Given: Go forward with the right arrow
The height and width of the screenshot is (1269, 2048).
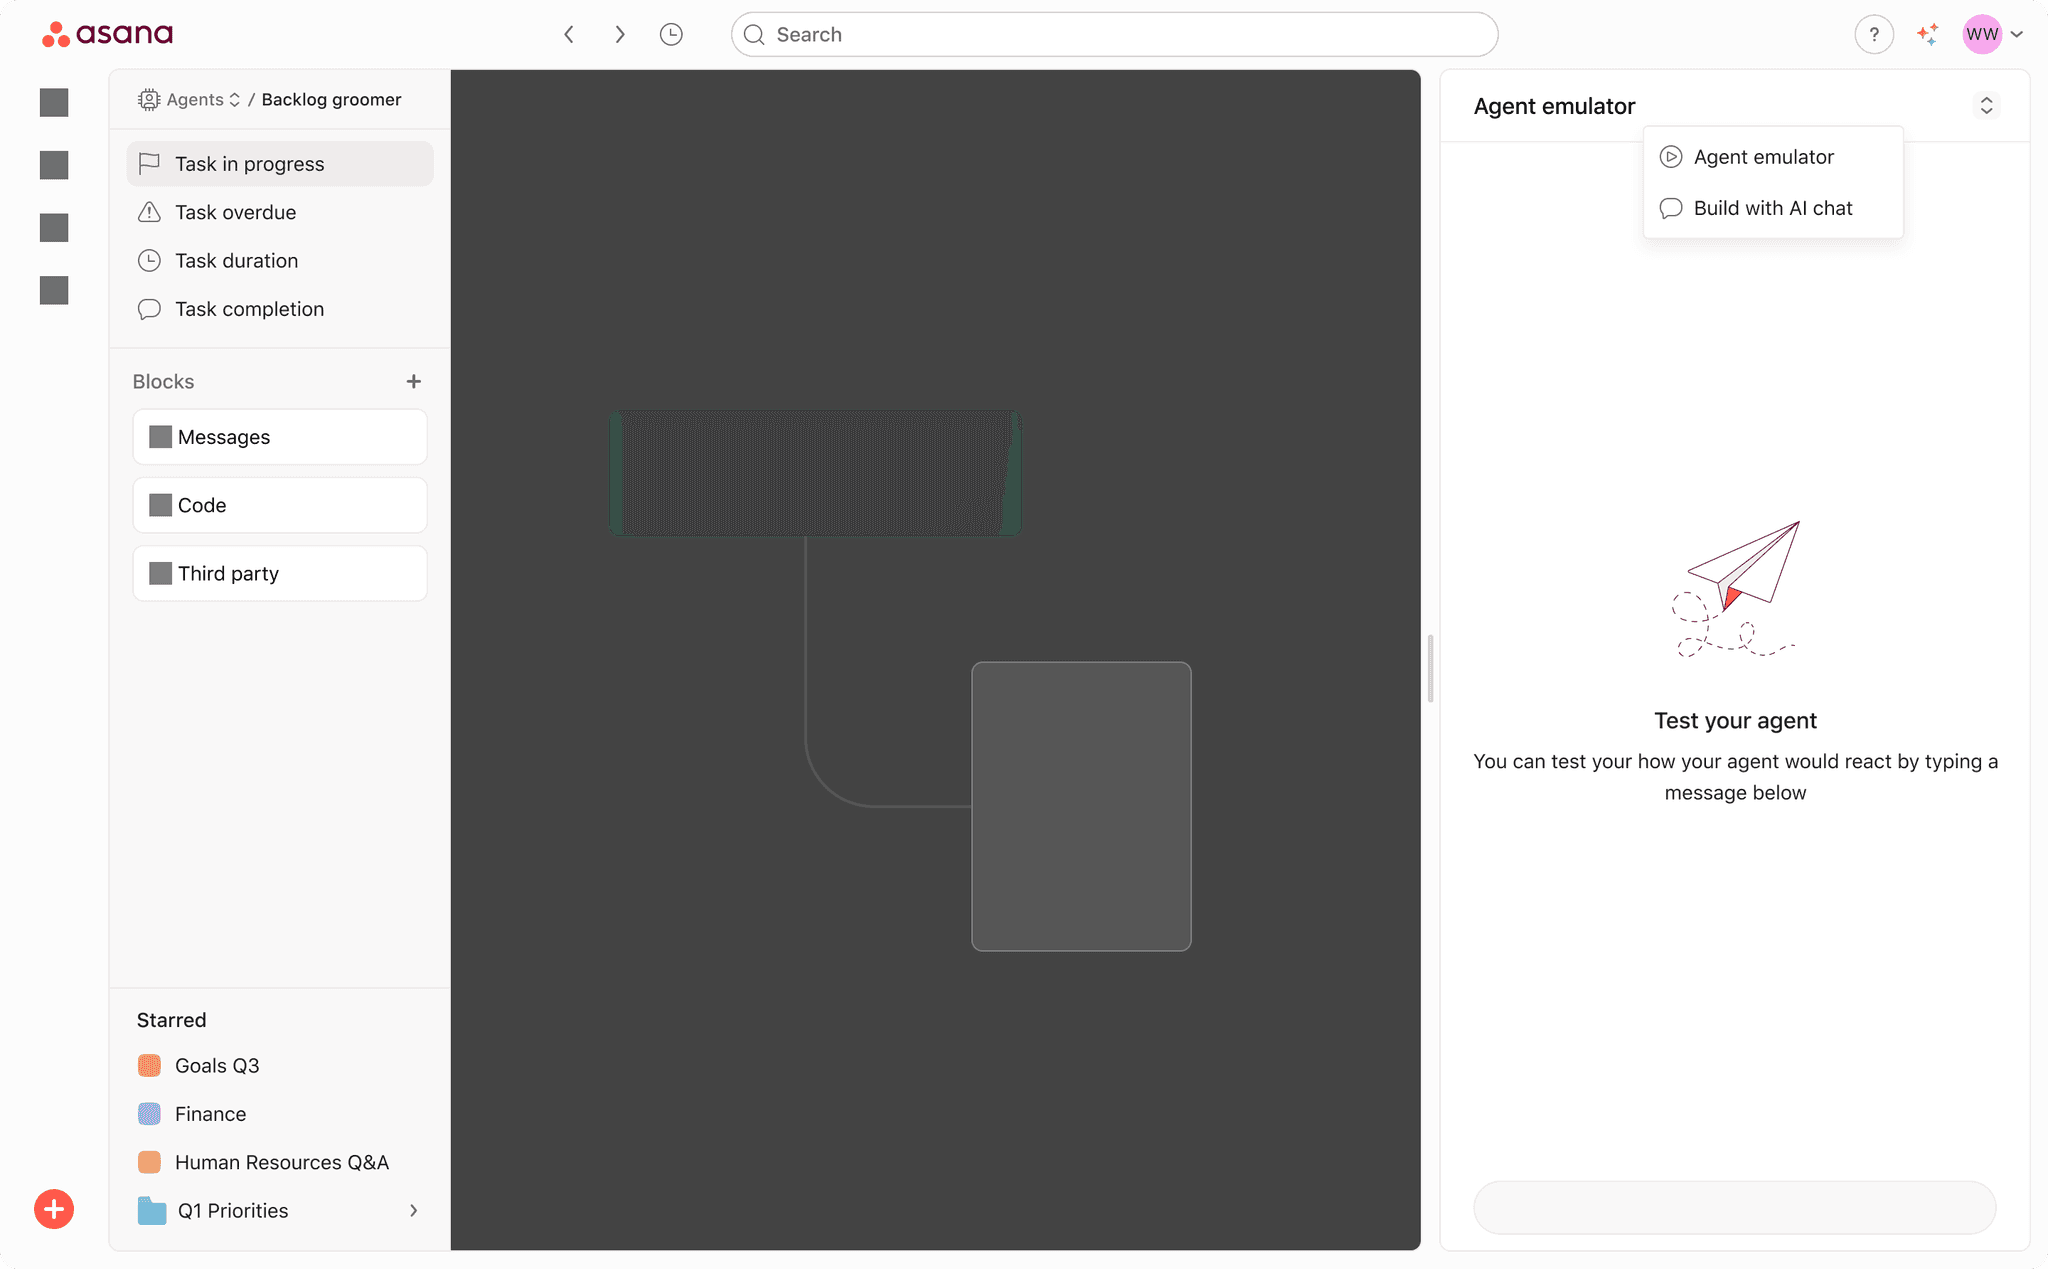Looking at the screenshot, I should pyautogui.click(x=620, y=35).
